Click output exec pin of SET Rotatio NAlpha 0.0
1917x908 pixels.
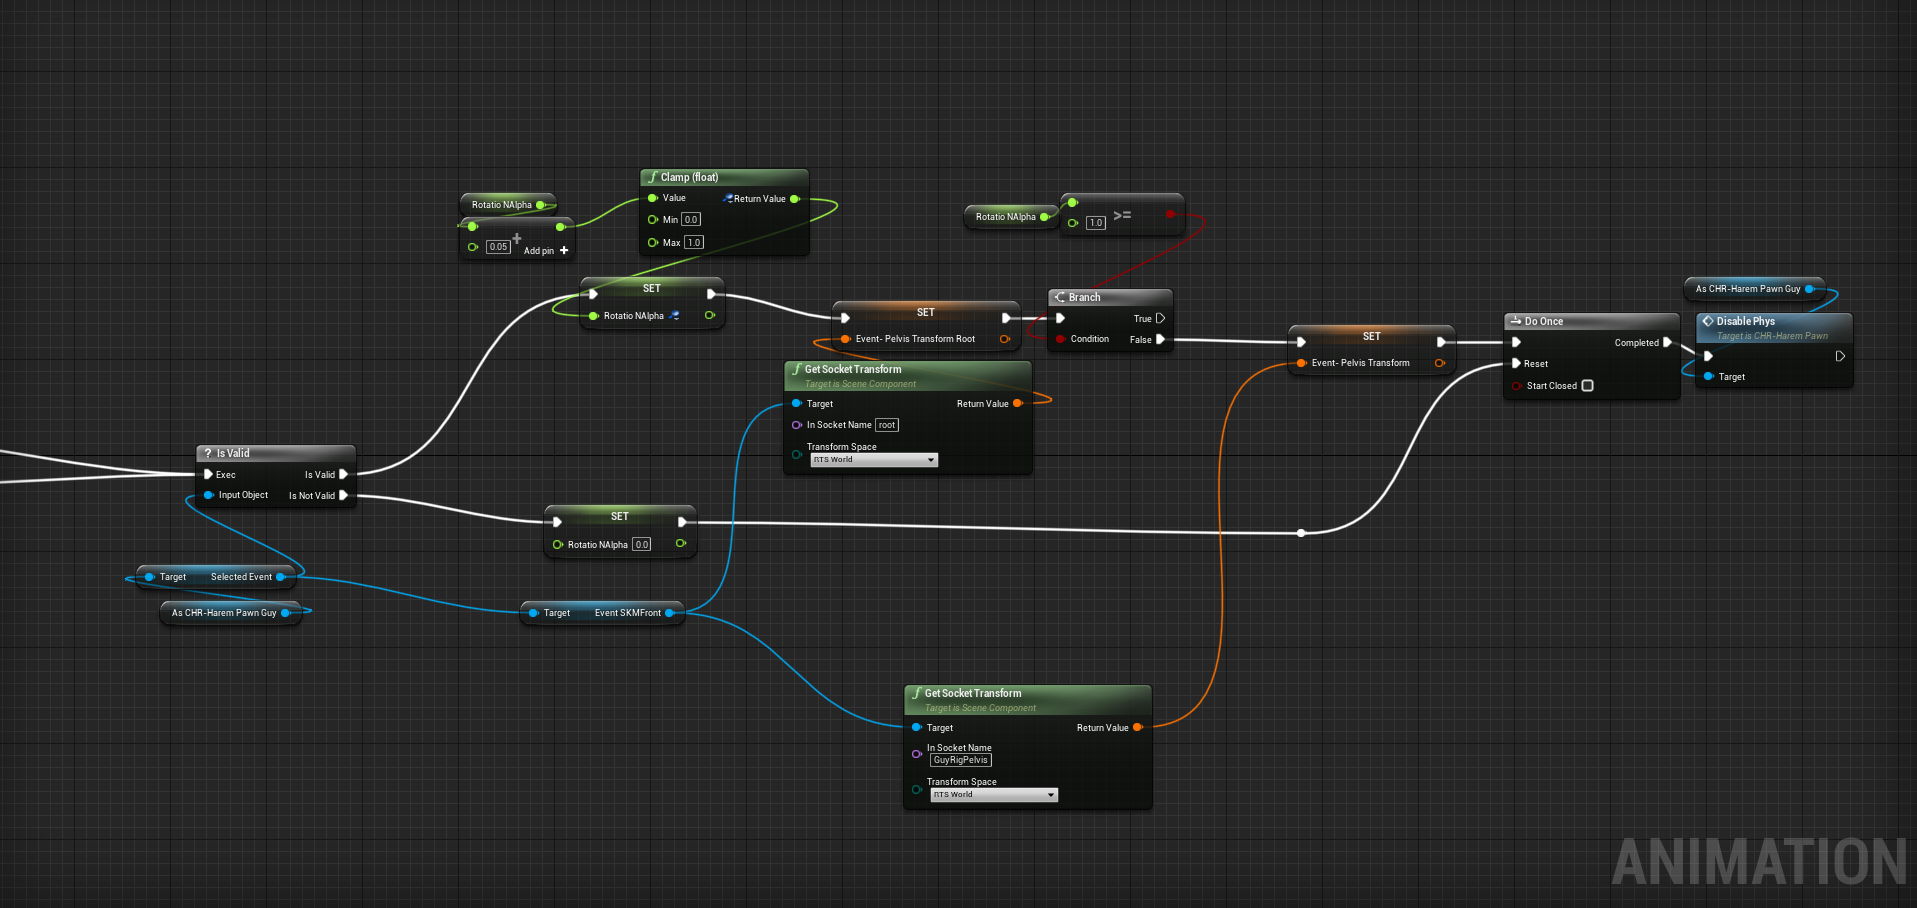[x=682, y=522]
